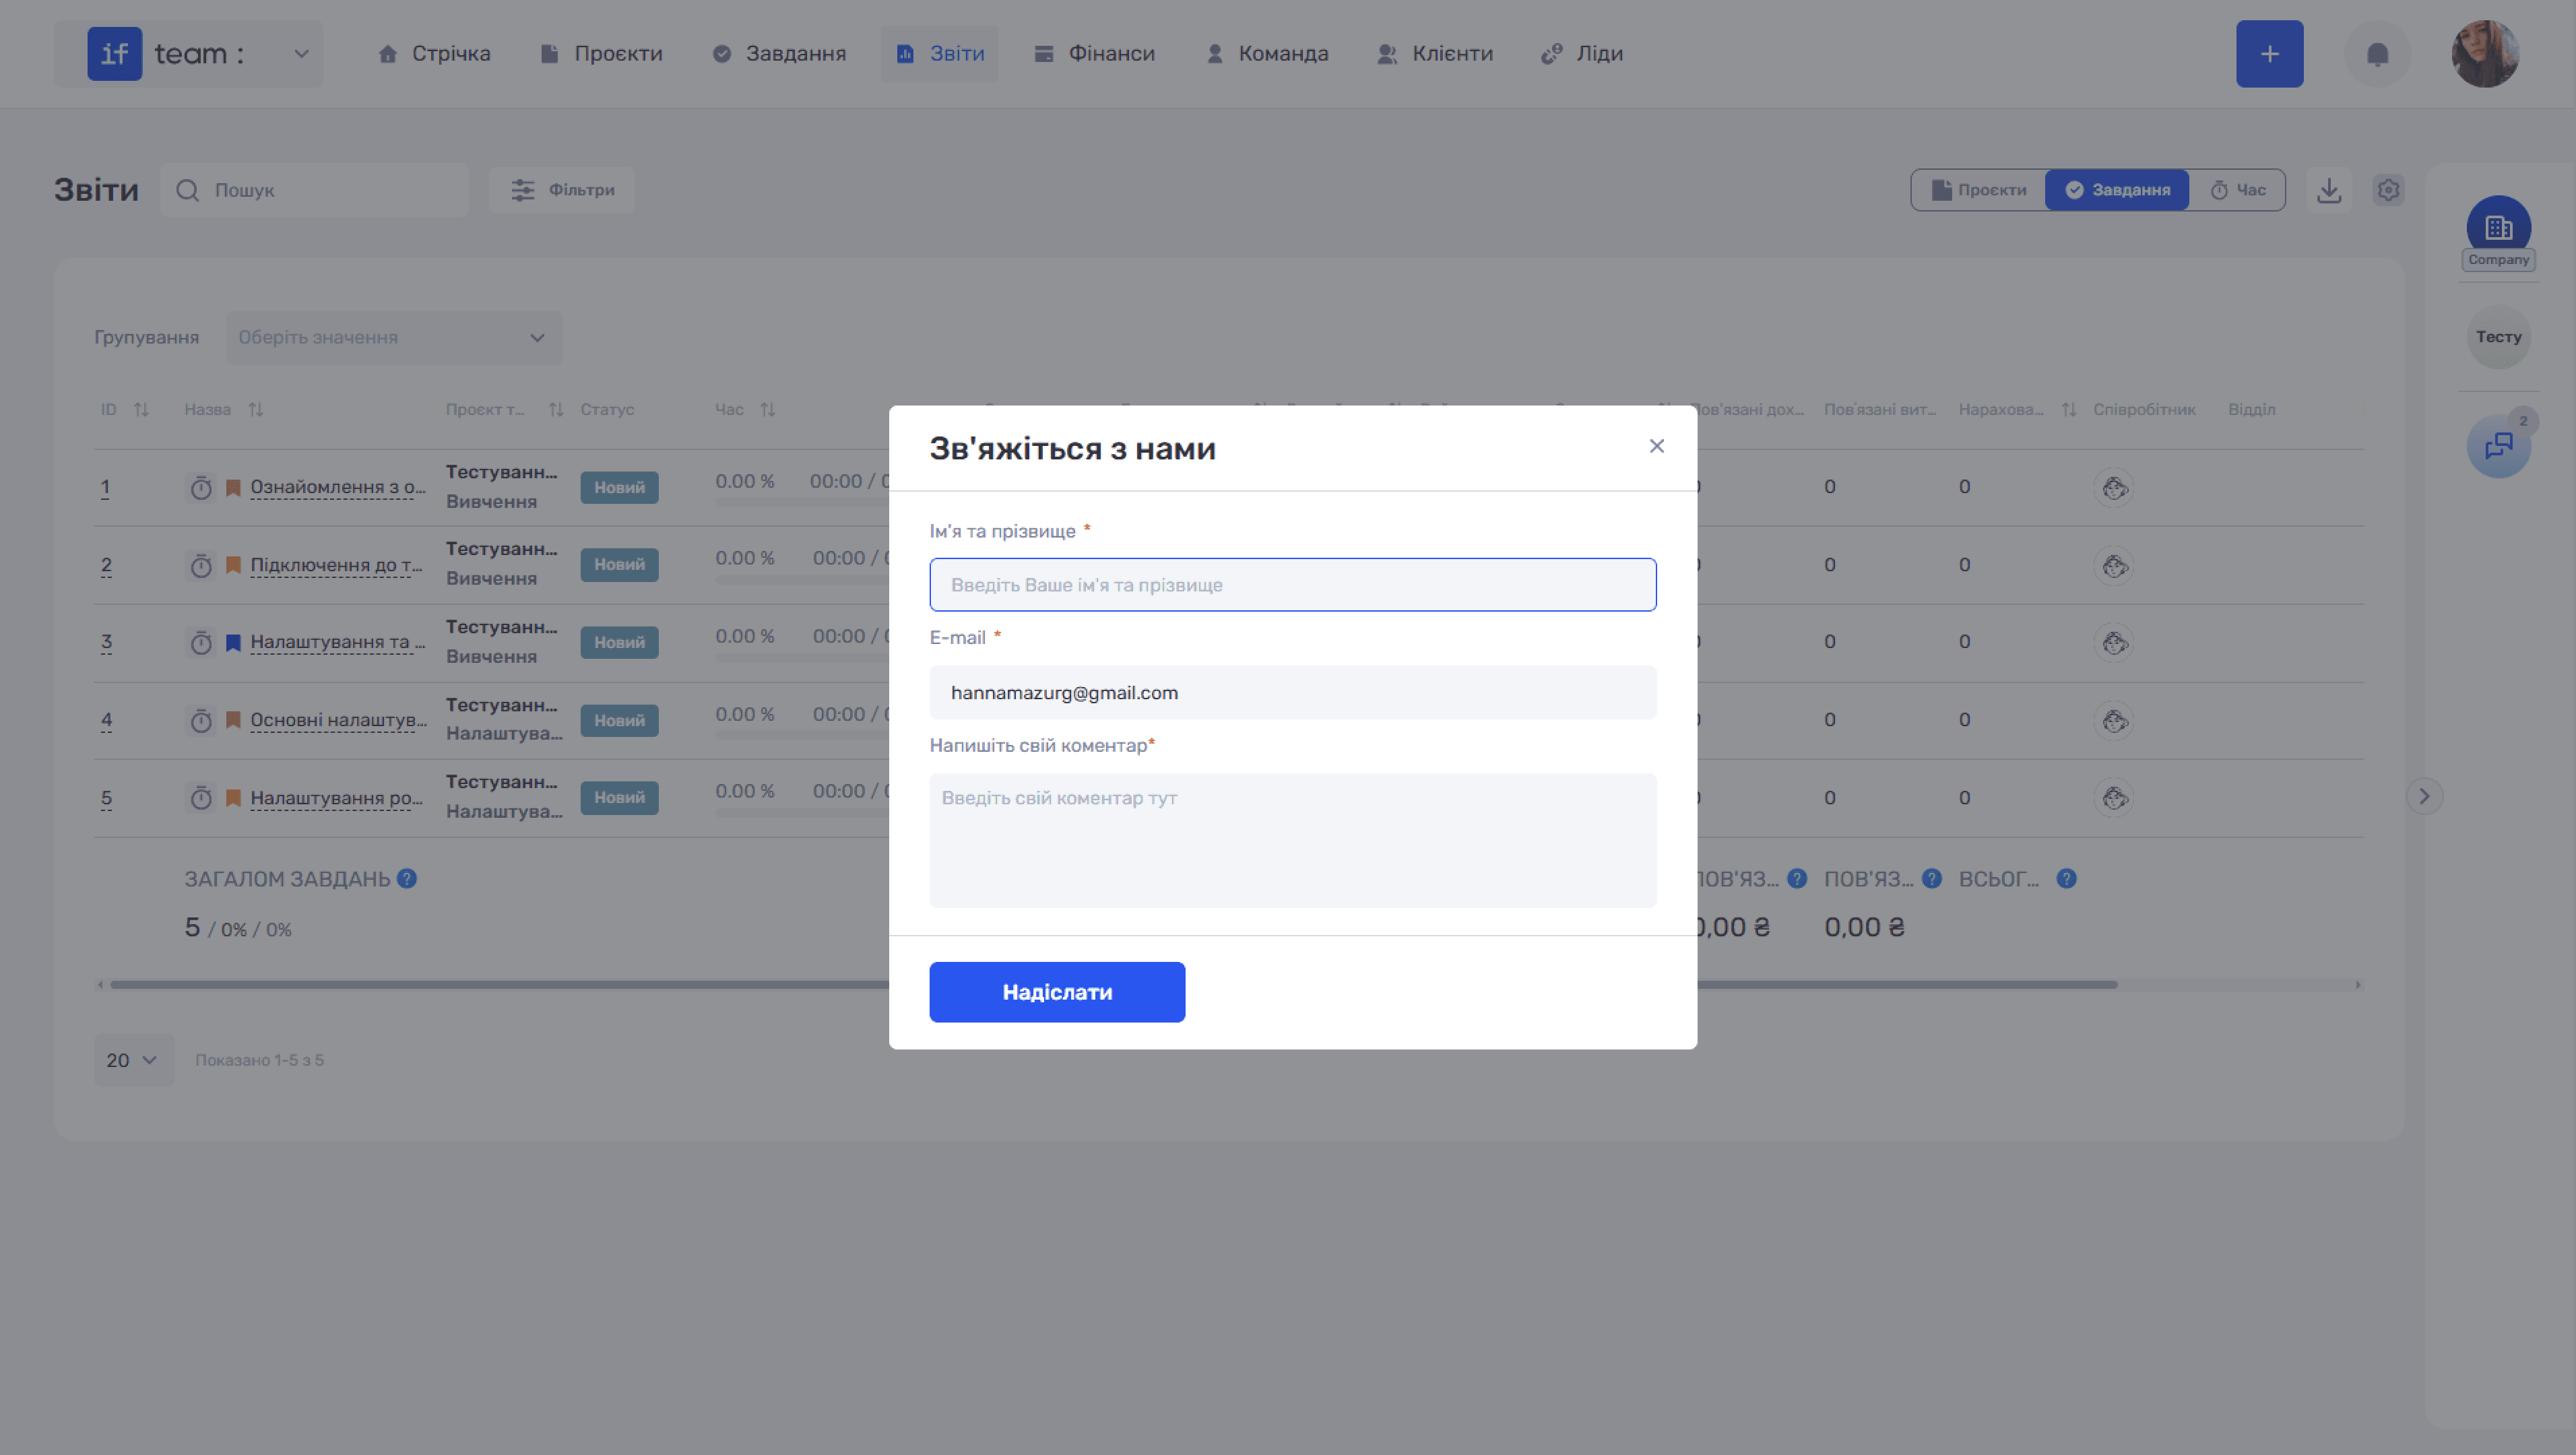Open task link Підключення до т...

tap(337, 565)
